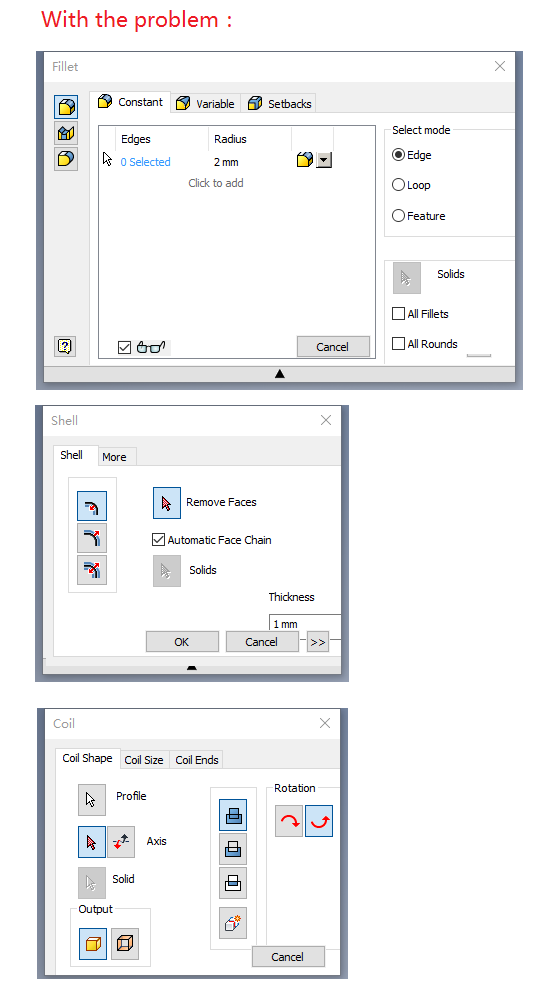Expand Shell dialog with >> button
The height and width of the screenshot is (1005, 553).
[x=318, y=642]
